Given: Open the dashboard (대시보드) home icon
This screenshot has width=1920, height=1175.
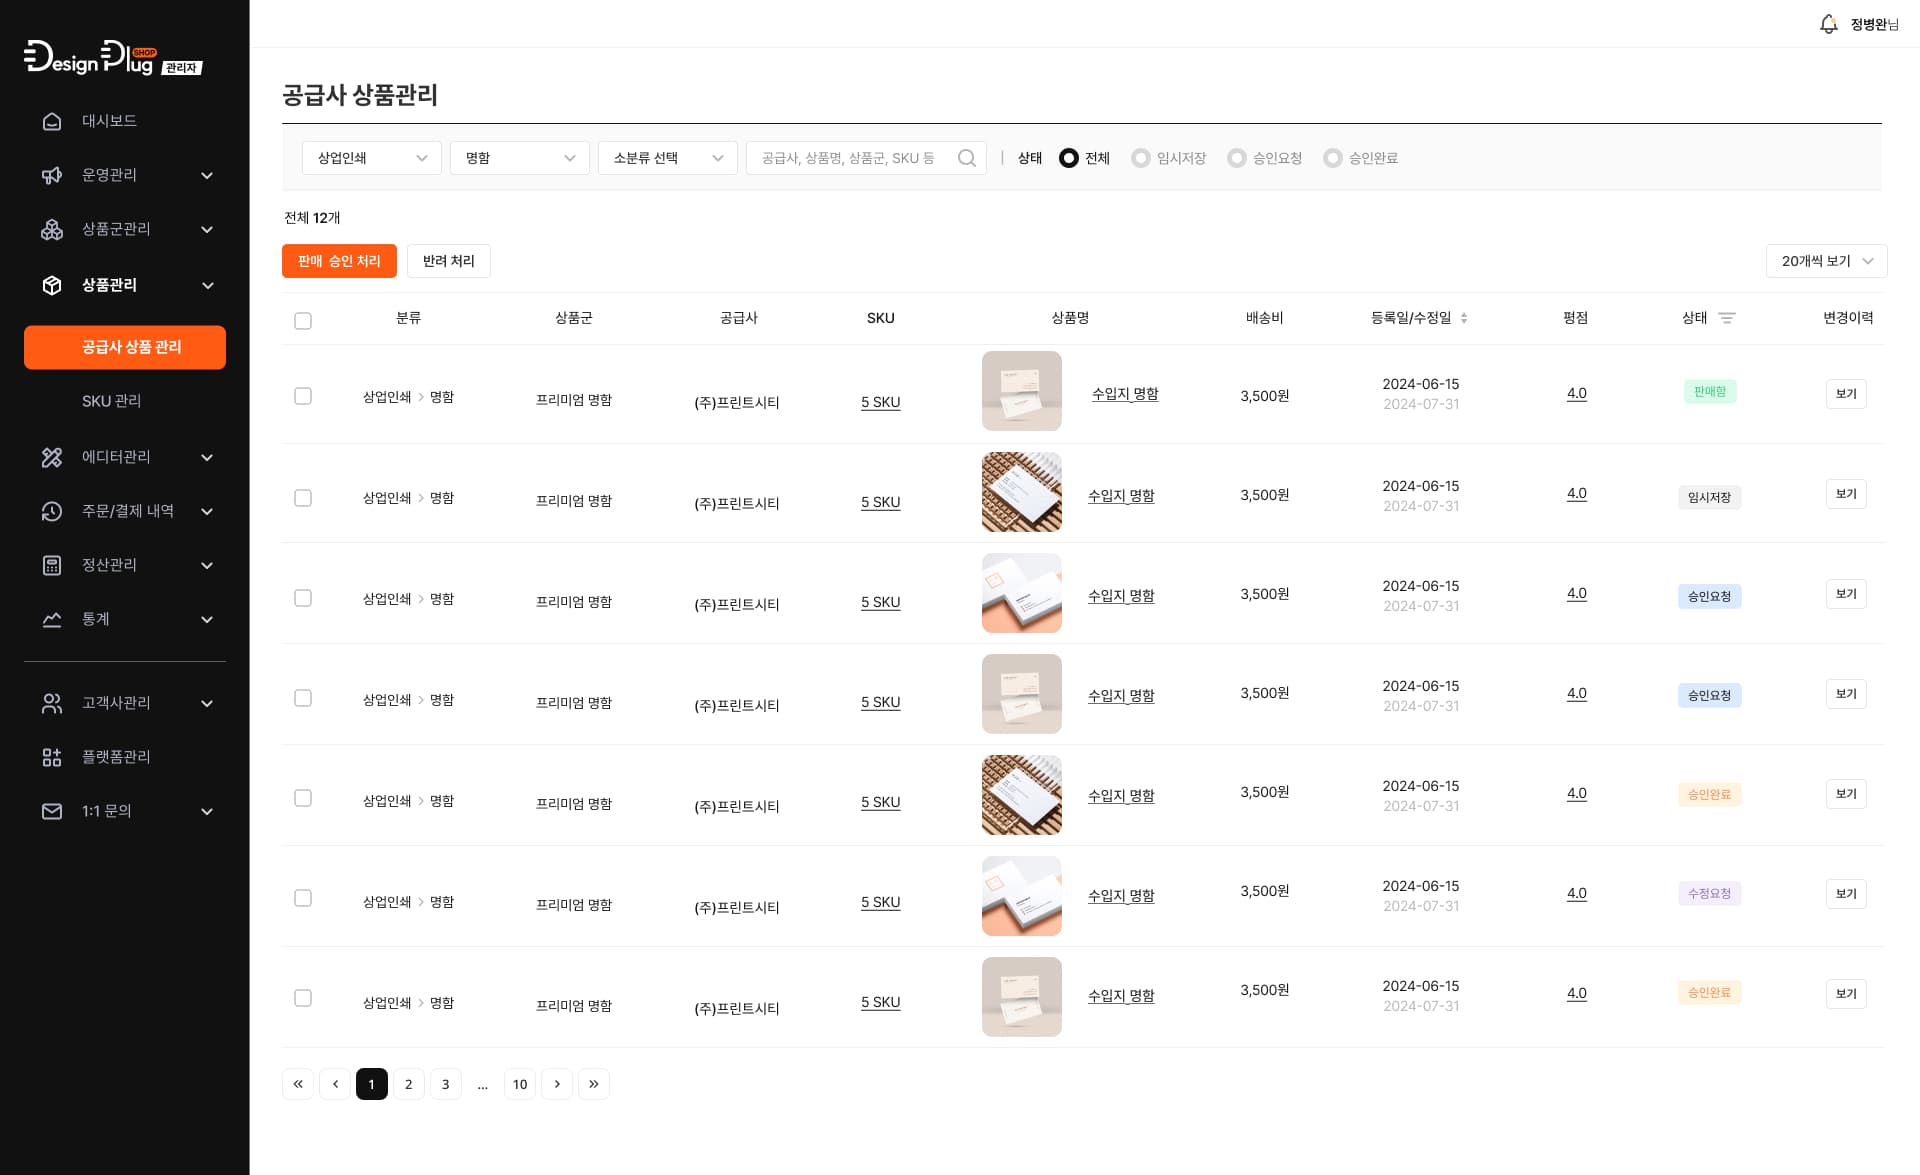Looking at the screenshot, I should (52, 121).
